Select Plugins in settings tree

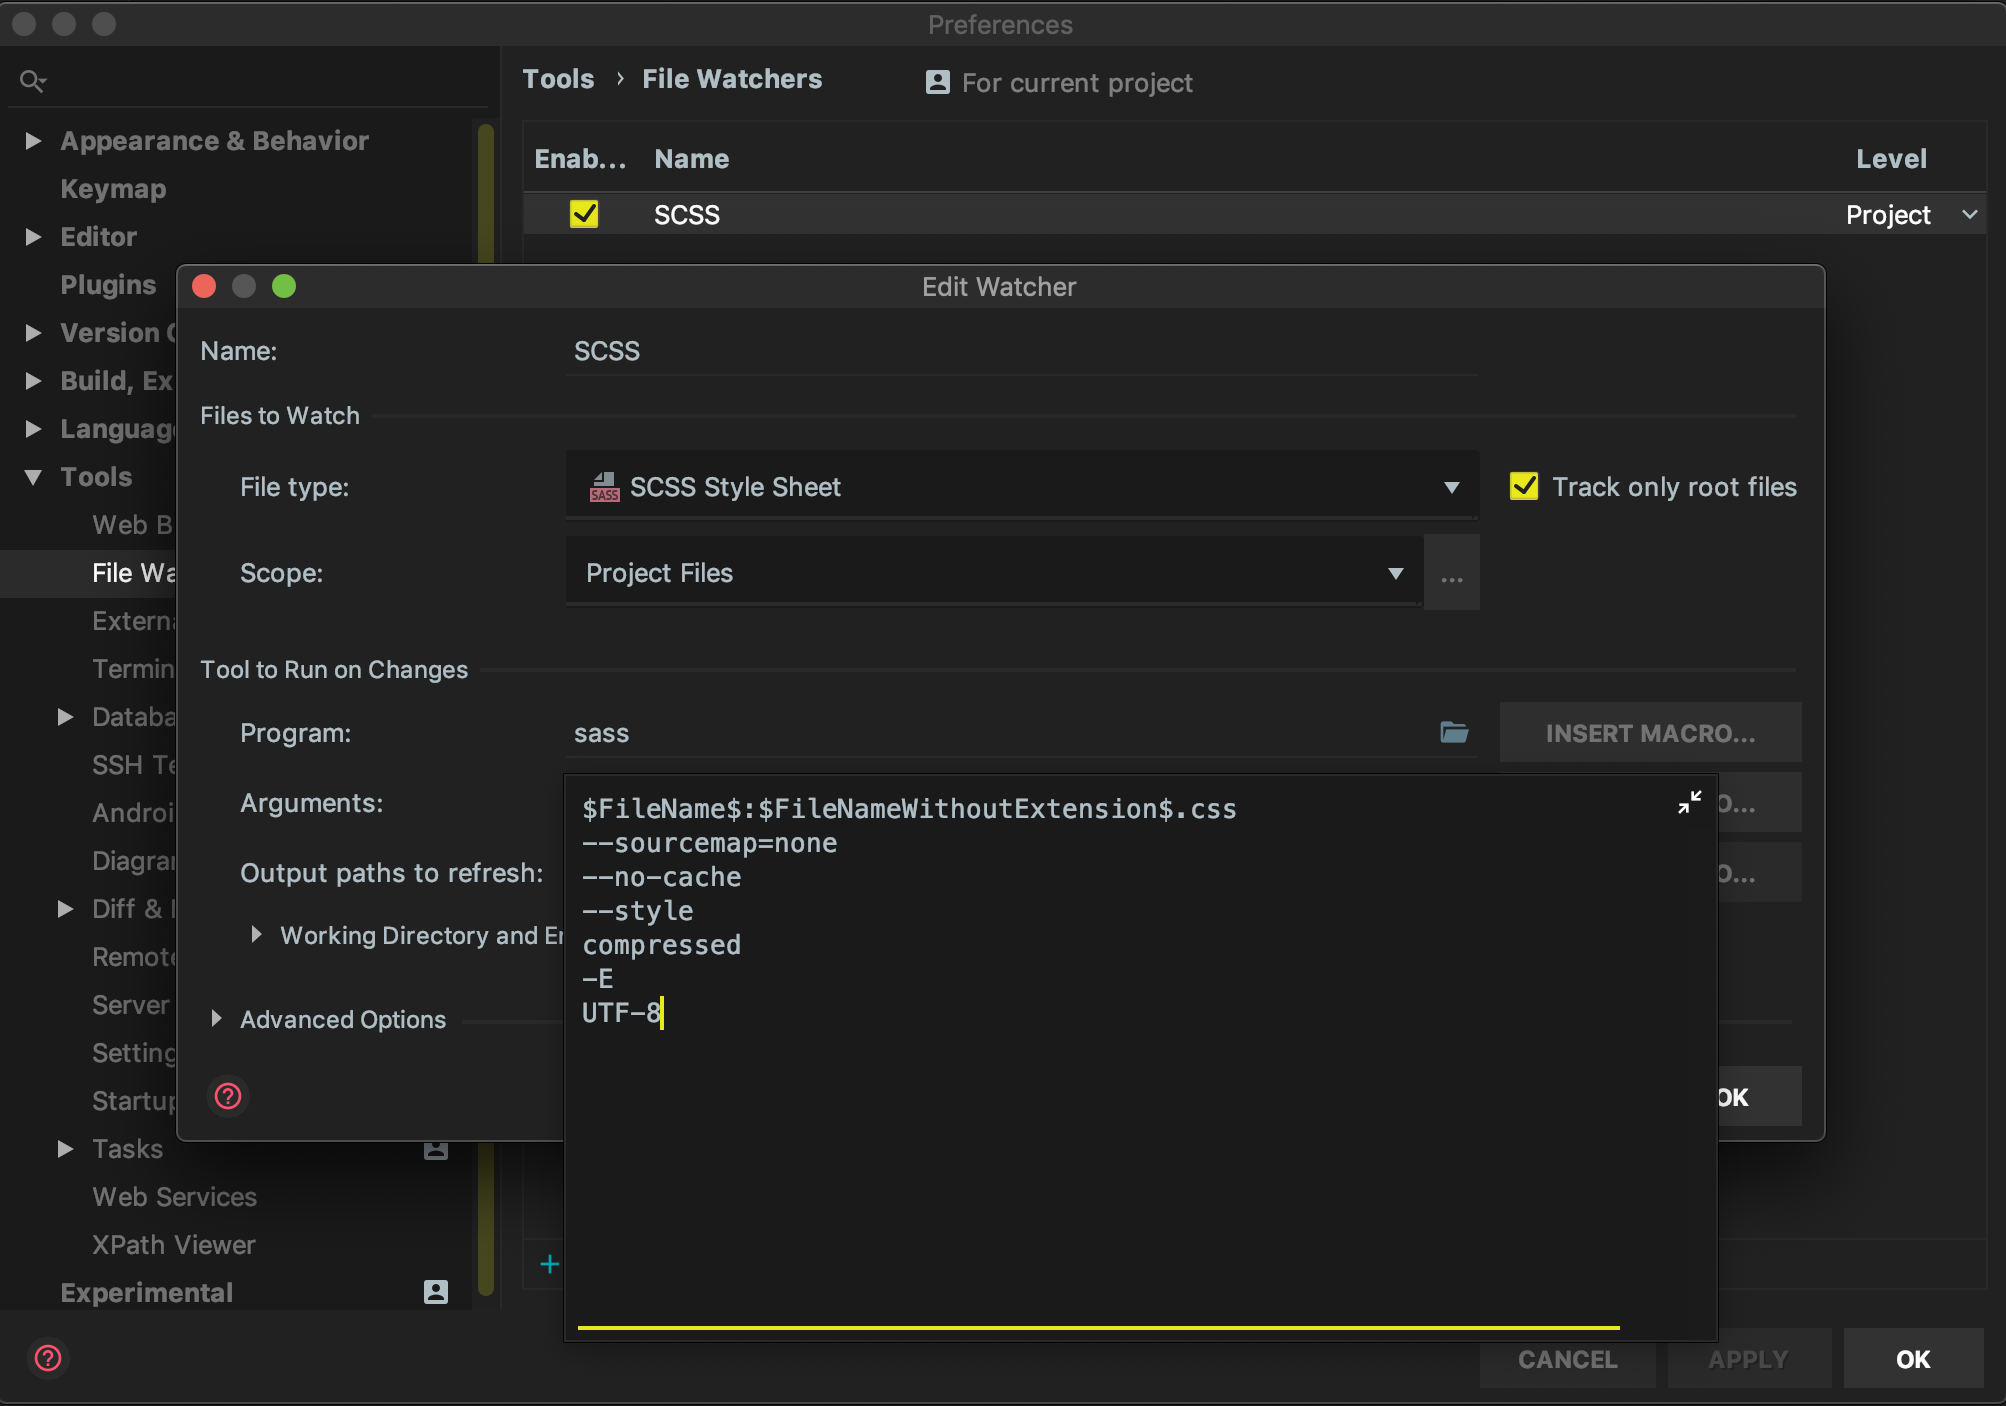pyautogui.click(x=108, y=285)
